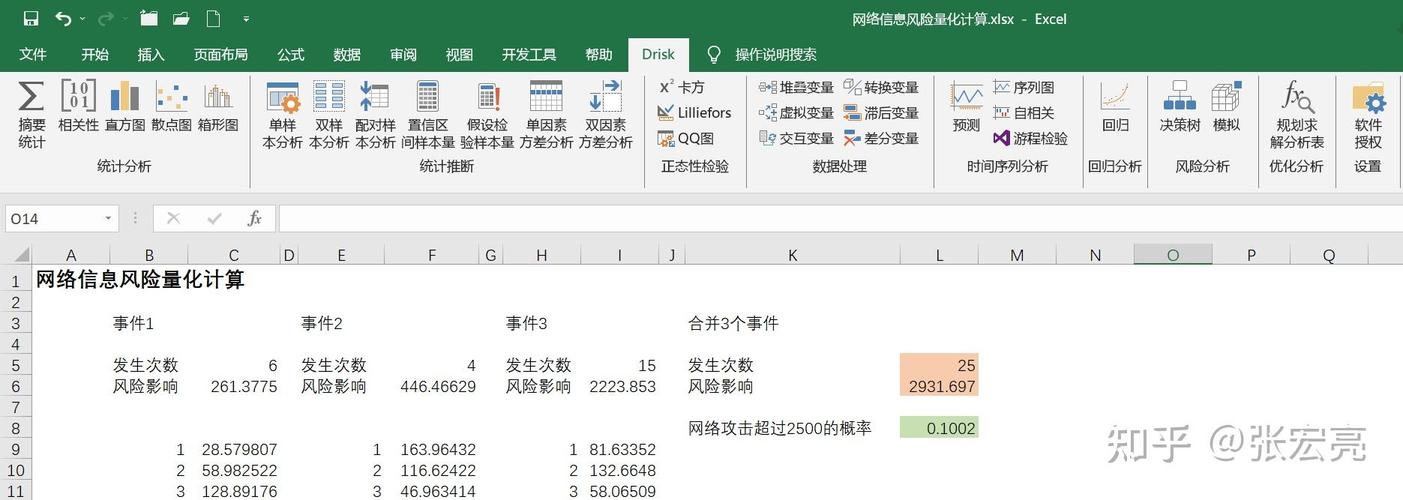Open the 文件 menu

click(32, 54)
